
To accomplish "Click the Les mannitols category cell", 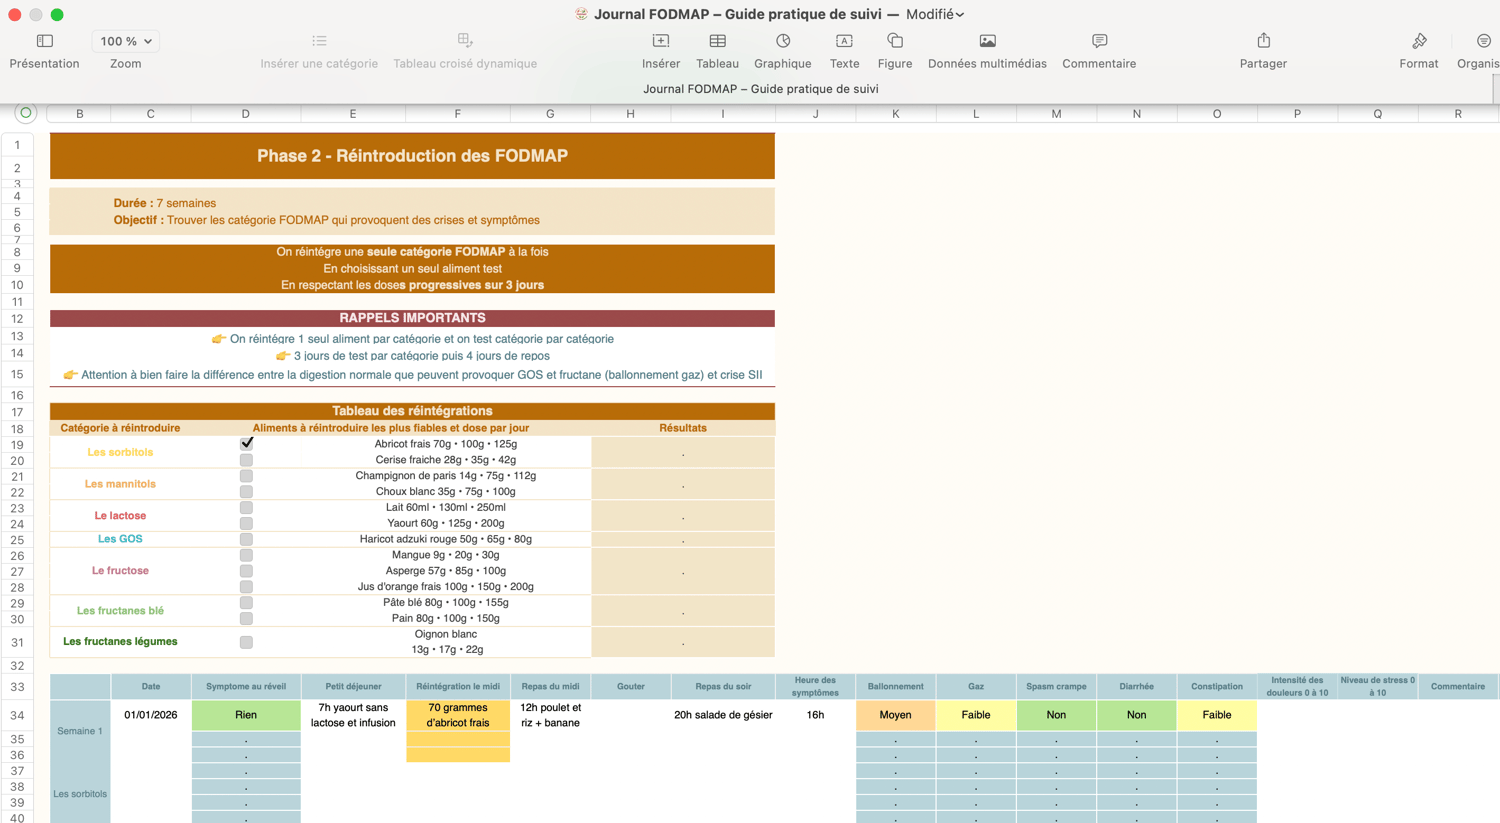I will tap(120, 484).
